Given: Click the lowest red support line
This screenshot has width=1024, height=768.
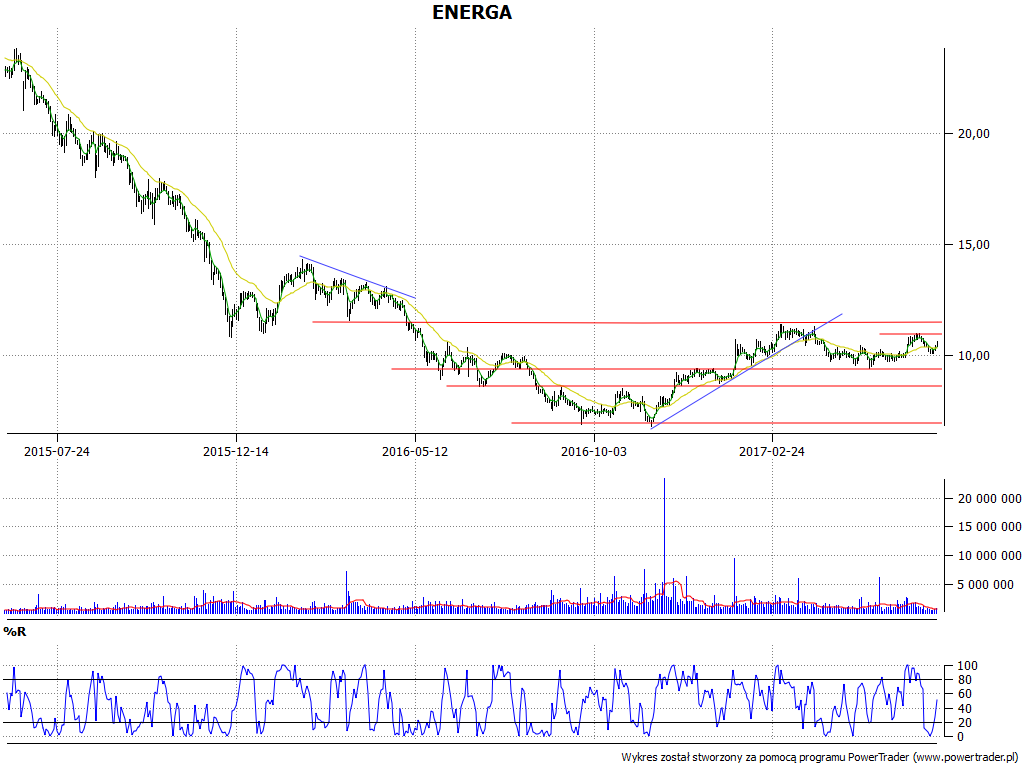Looking at the screenshot, I should pyautogui.click(x=726, y=423).
